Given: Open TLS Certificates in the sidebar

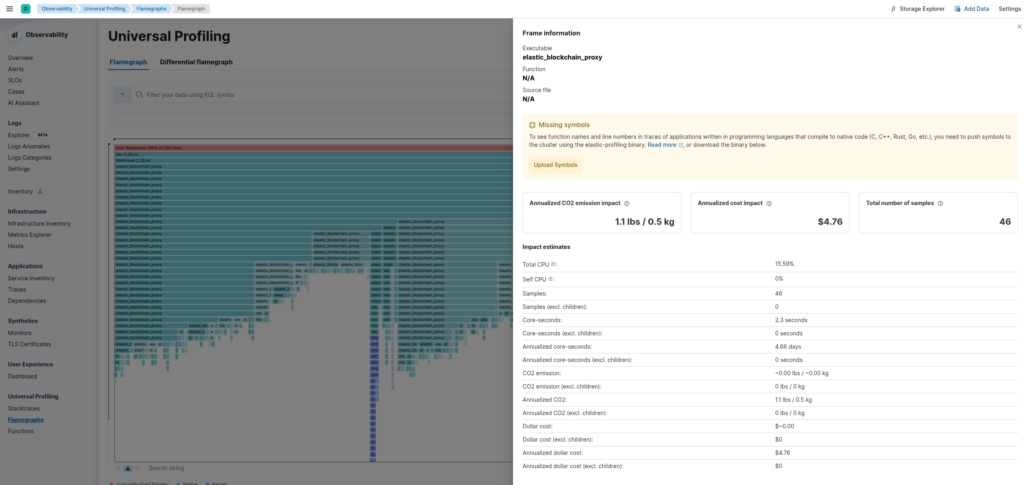Looking at the screenshot, I should tap(29, 344).
